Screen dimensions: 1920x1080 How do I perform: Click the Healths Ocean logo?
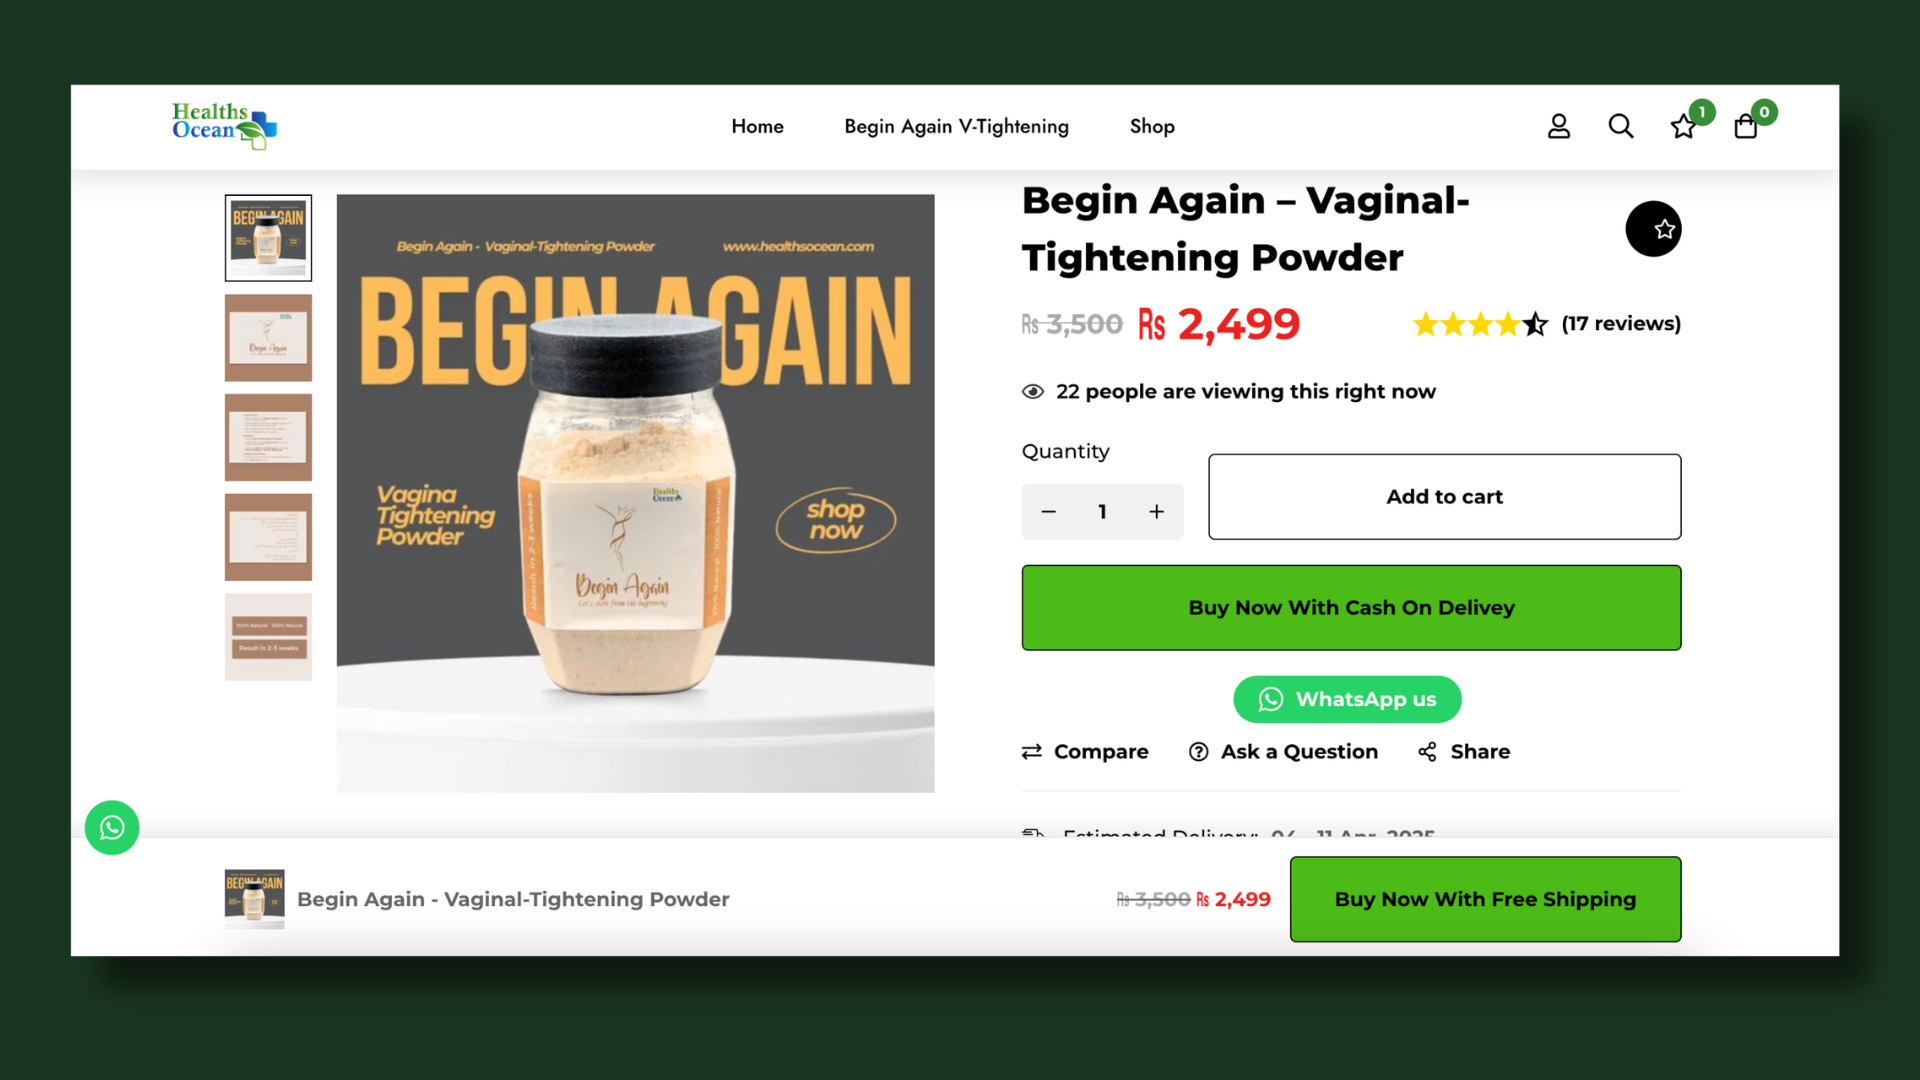click(224, 126)
